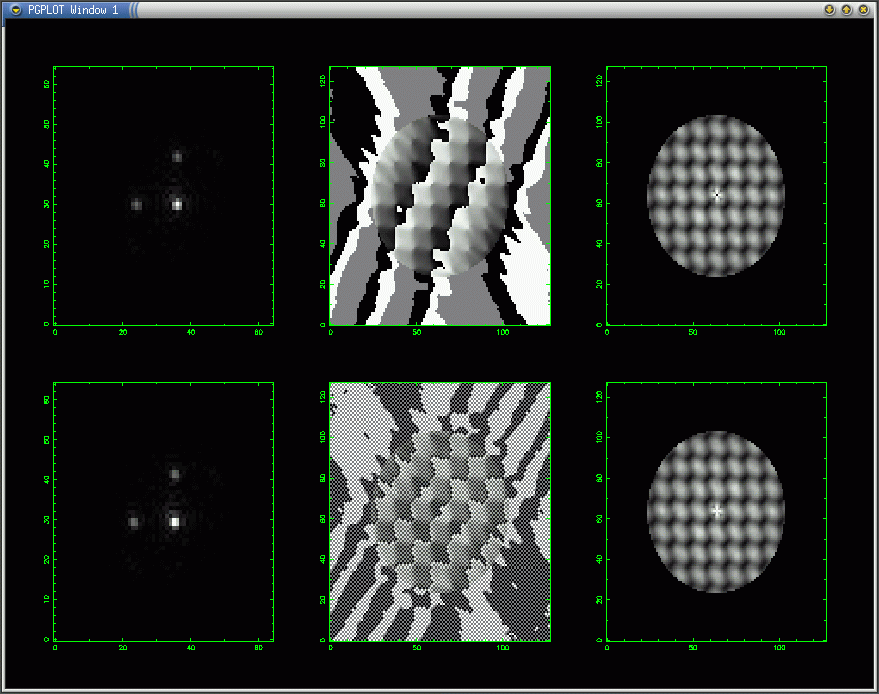
Task: Click the white cross marker in the bottom-right plot
Action: pyautogui.click(x=716, y=511)
